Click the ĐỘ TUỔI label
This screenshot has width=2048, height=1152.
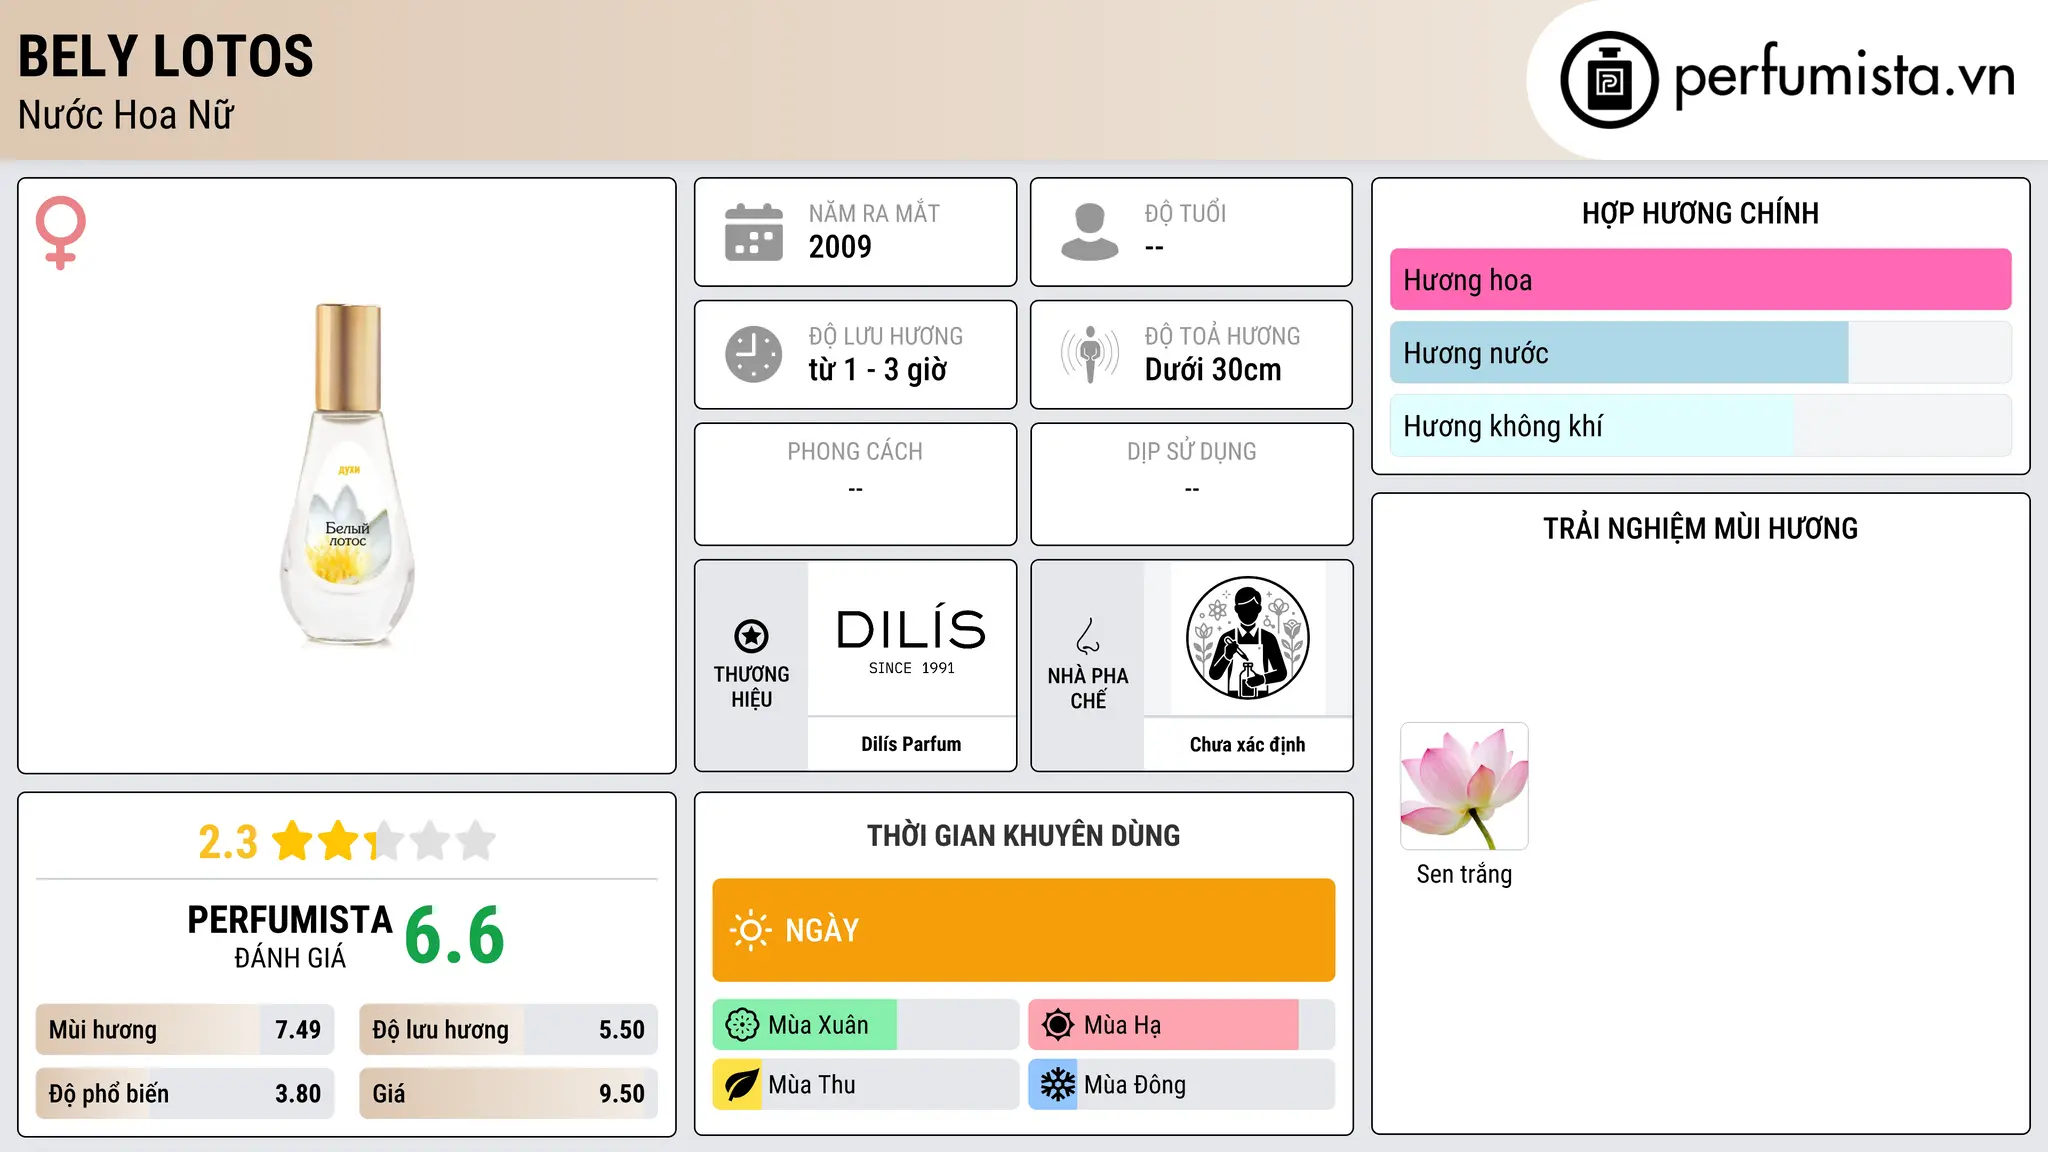tap(1185, 213)
